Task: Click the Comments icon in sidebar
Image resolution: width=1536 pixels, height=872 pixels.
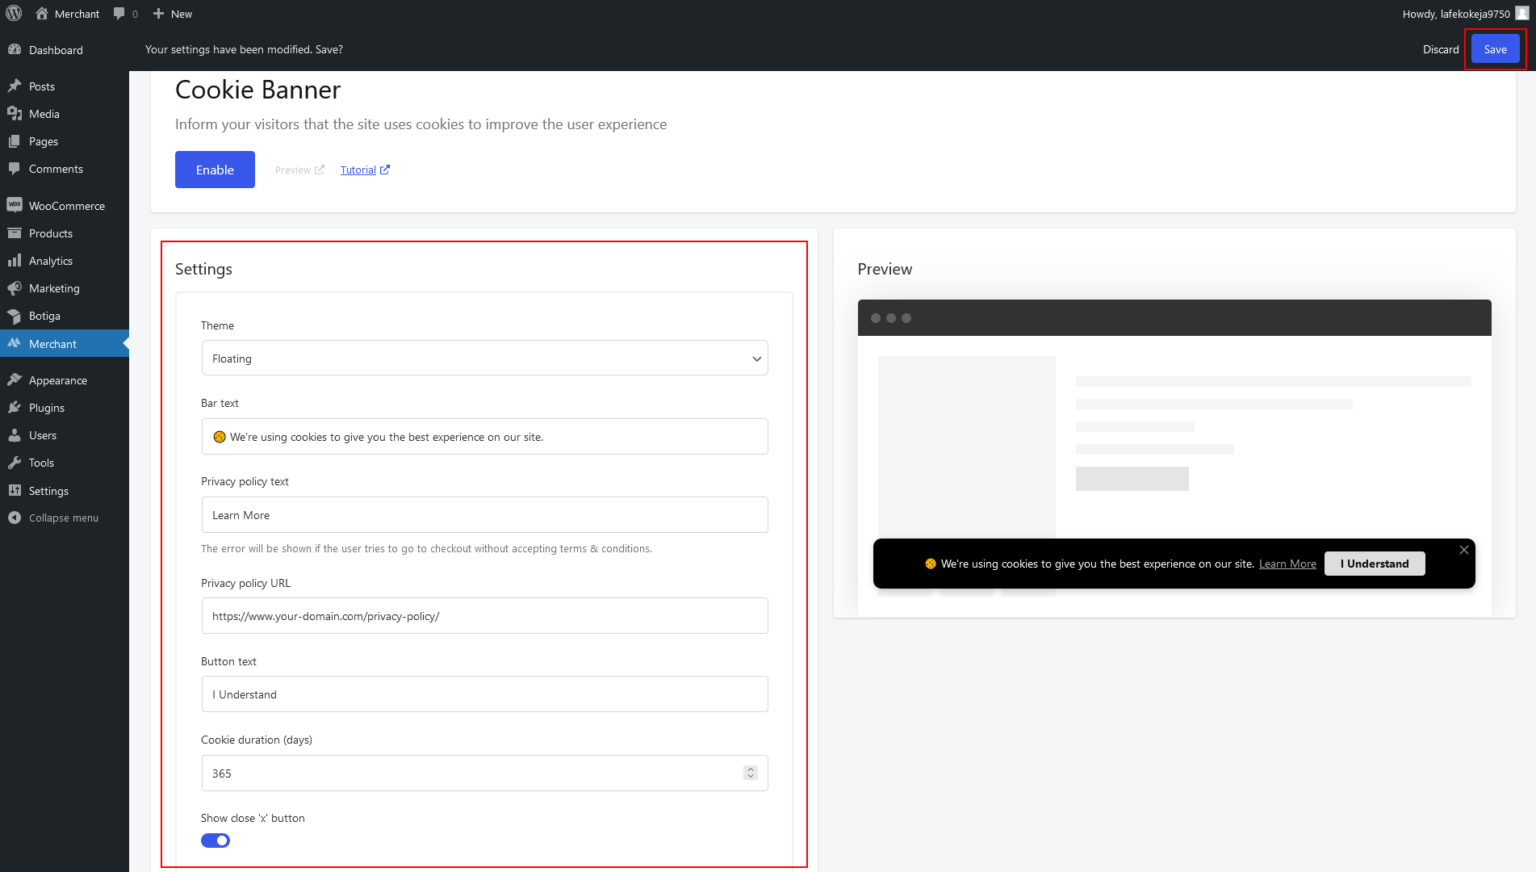Action: click(x=14, y=169)
